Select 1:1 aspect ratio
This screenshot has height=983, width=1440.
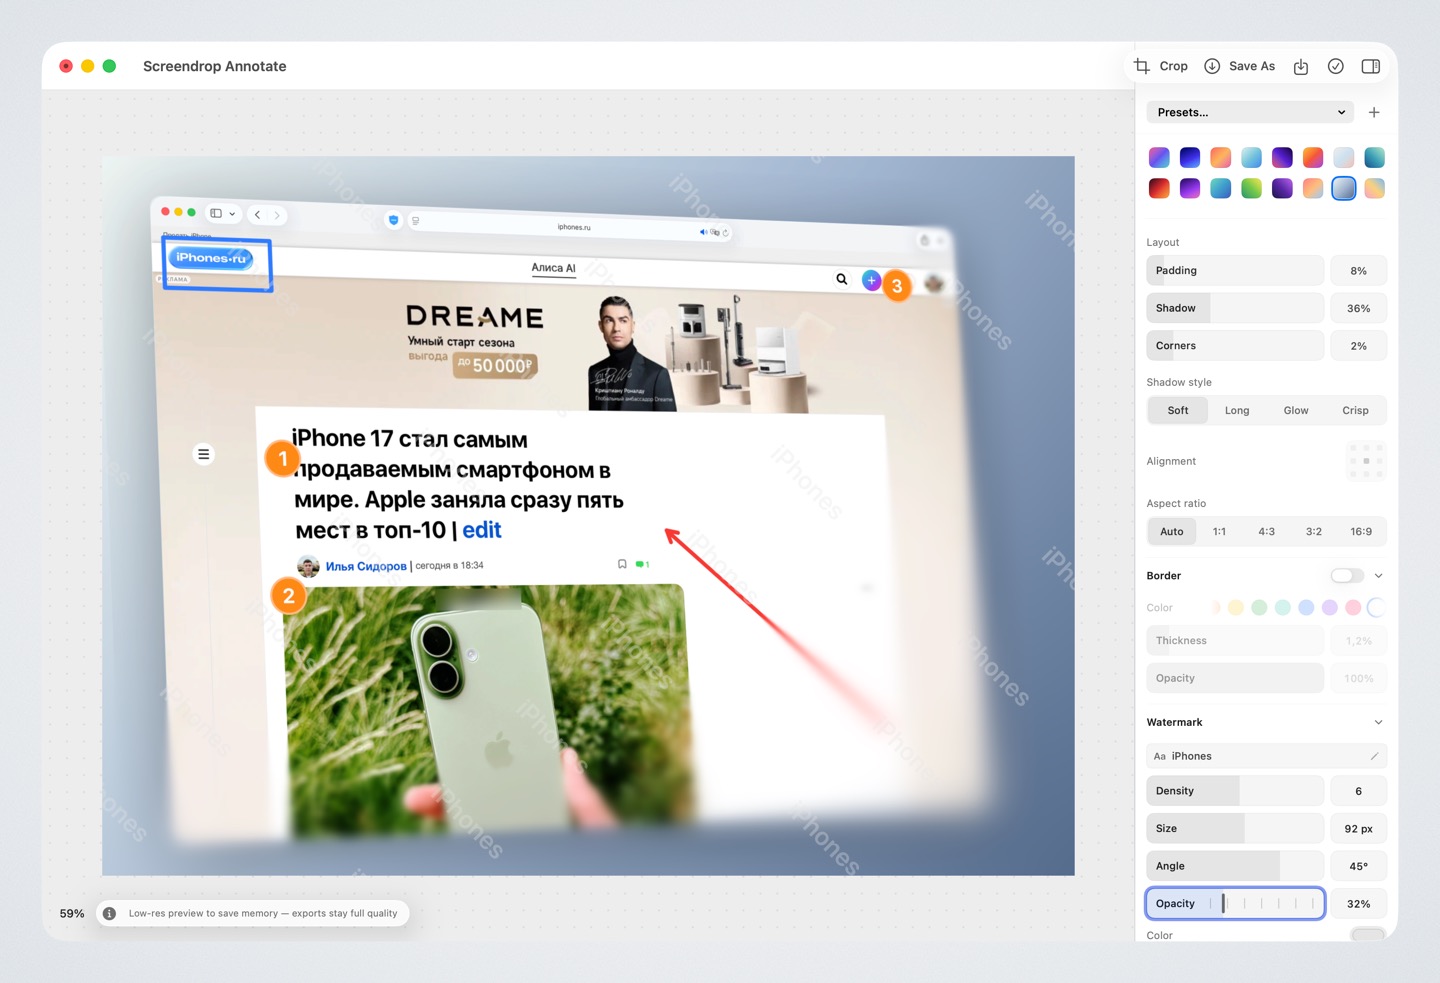(x=1219, y=531)
